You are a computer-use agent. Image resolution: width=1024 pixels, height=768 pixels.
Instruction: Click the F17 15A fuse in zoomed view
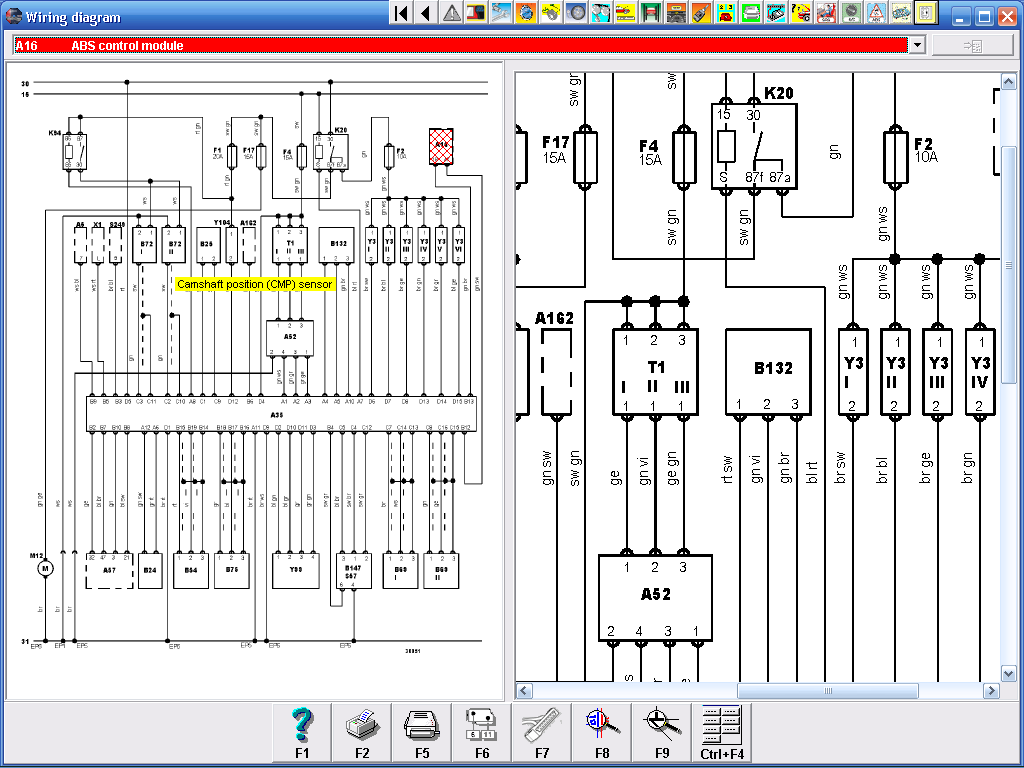(x=585, y=157)
